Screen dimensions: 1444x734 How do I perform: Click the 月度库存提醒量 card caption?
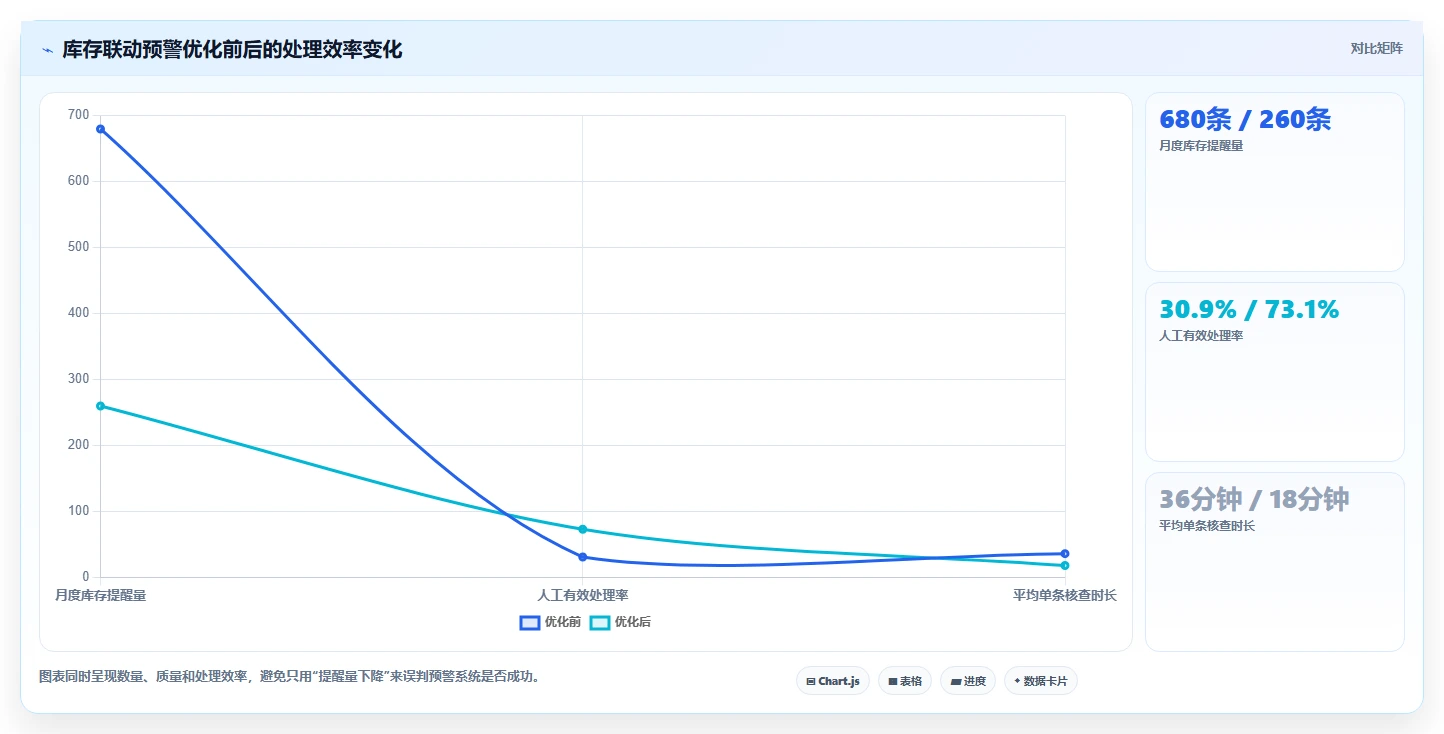point(1201,145)
